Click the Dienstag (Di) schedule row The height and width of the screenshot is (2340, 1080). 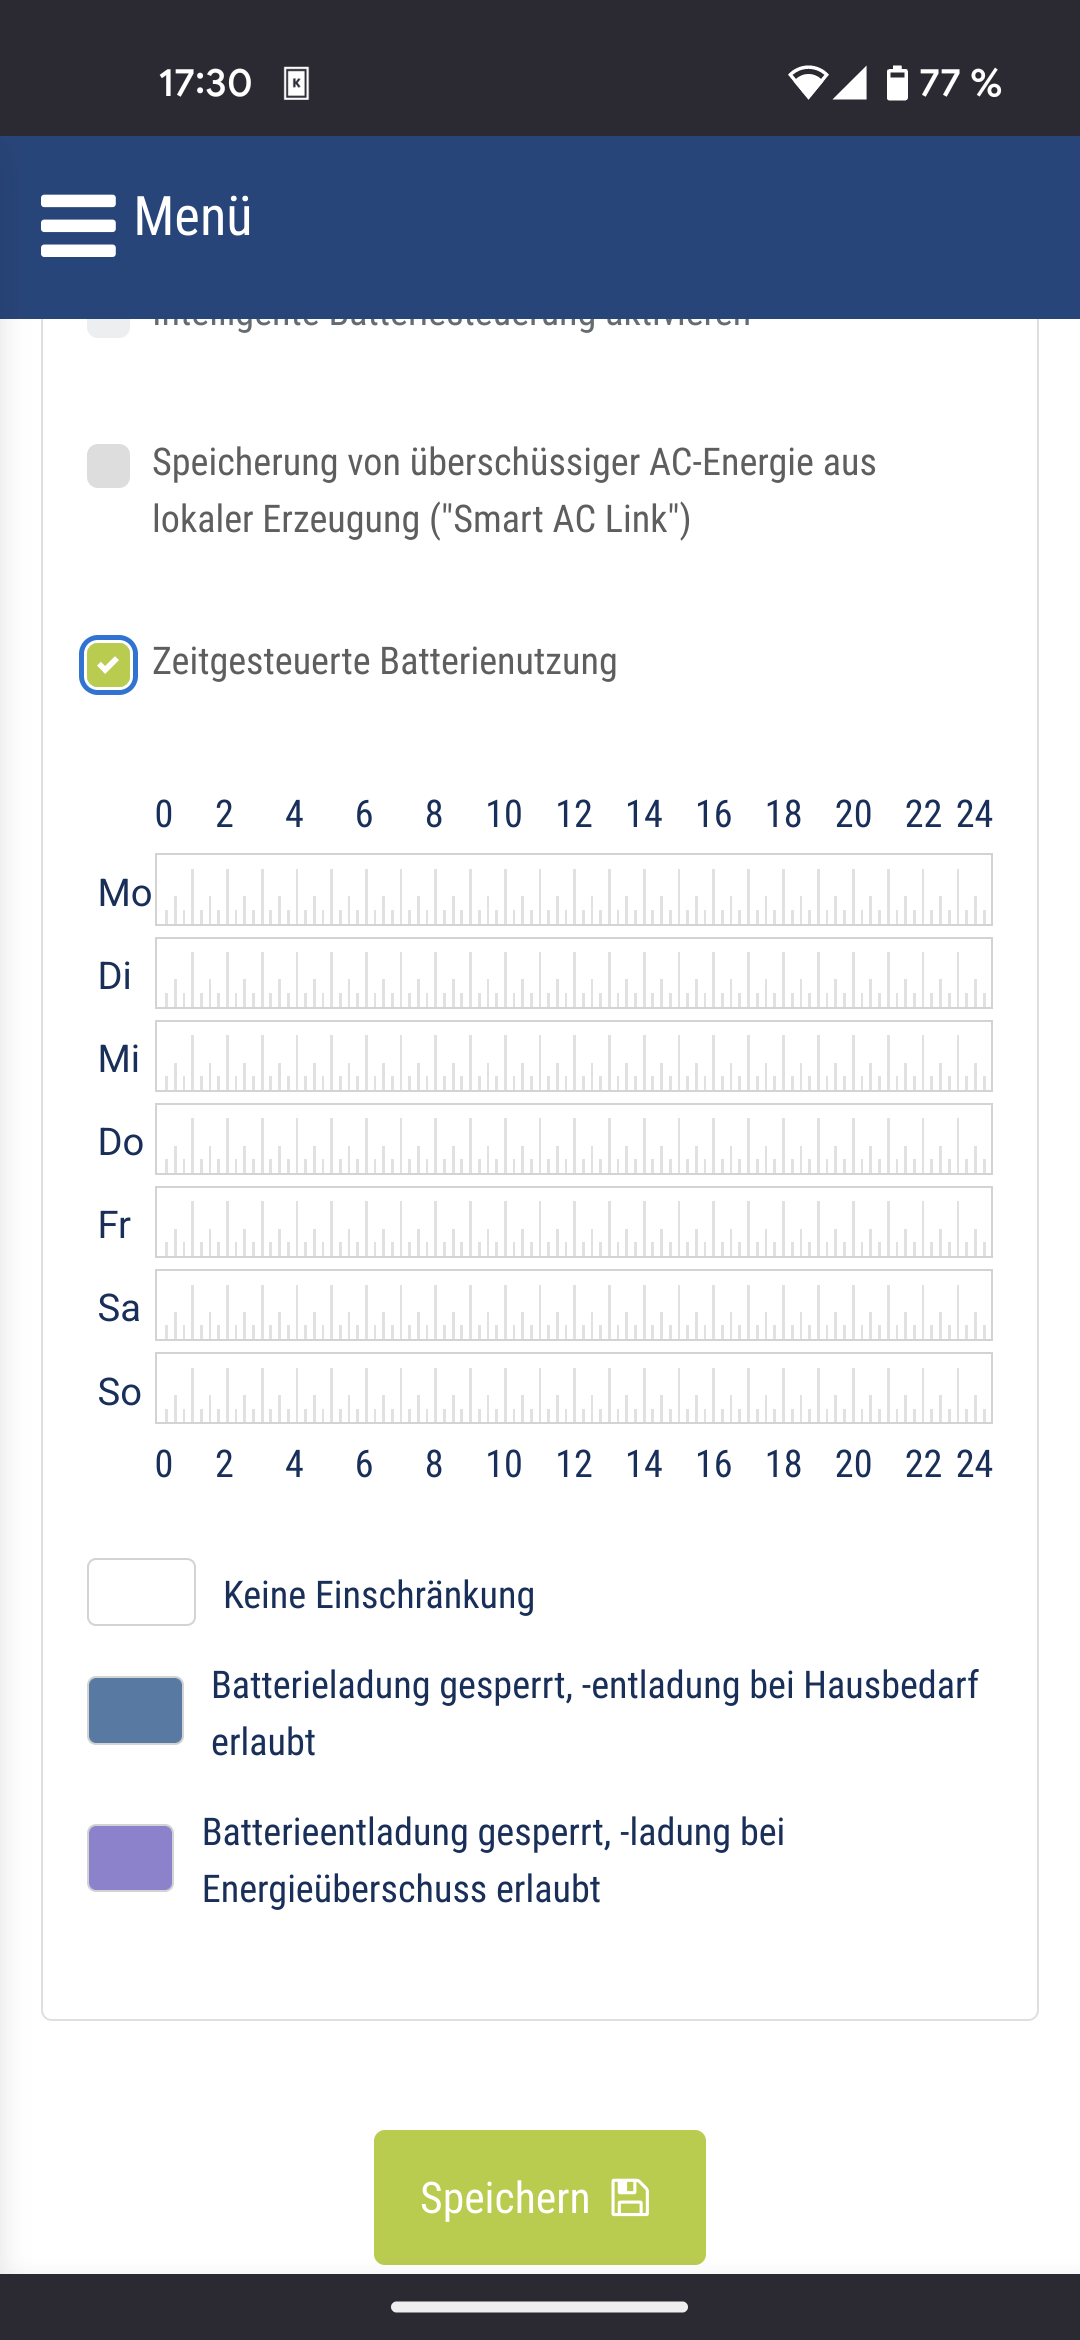[573, 973]
